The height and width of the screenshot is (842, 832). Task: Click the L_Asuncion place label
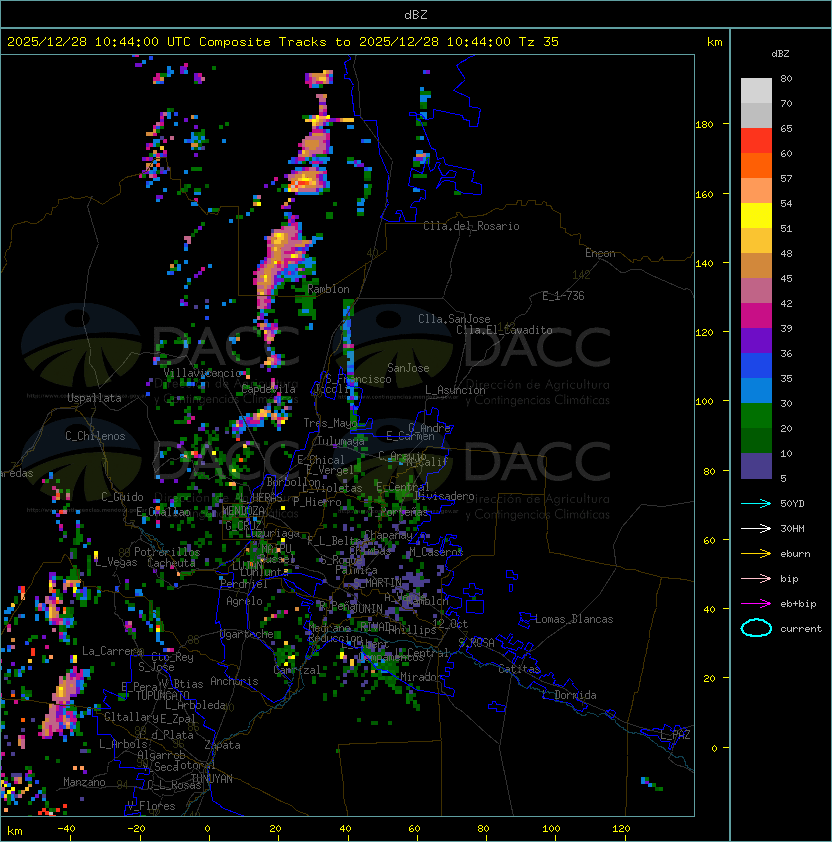point(455,390)
